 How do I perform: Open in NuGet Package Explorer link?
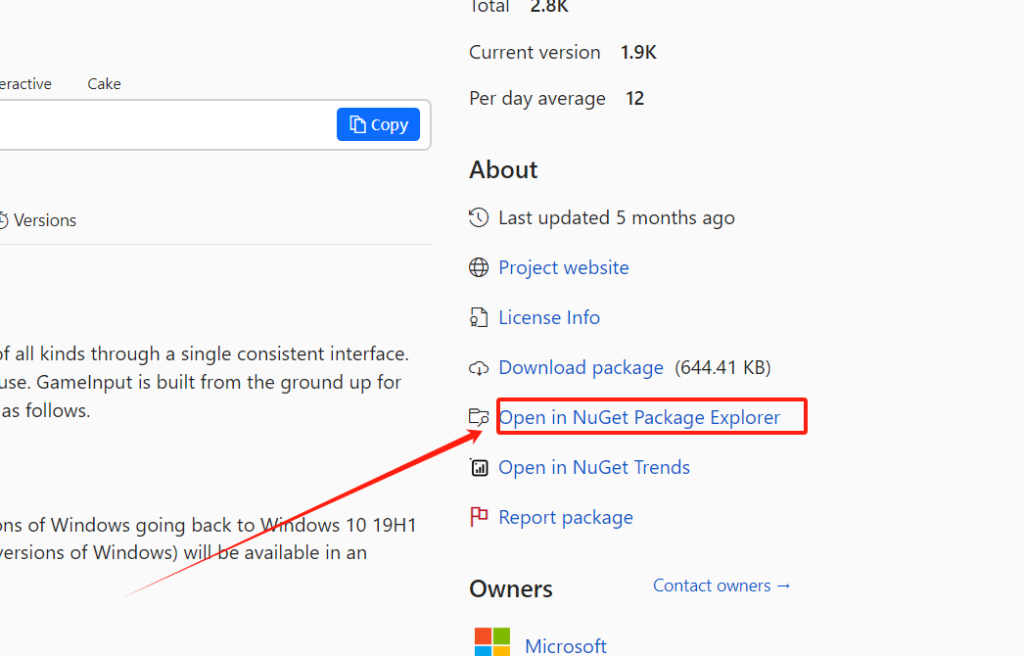click(639, 417)
